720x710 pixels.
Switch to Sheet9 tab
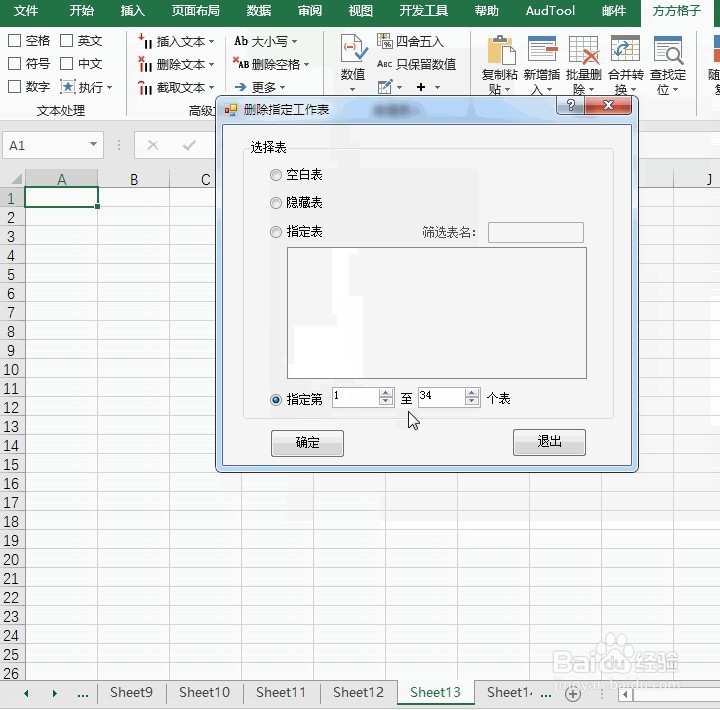coord(131,692)
